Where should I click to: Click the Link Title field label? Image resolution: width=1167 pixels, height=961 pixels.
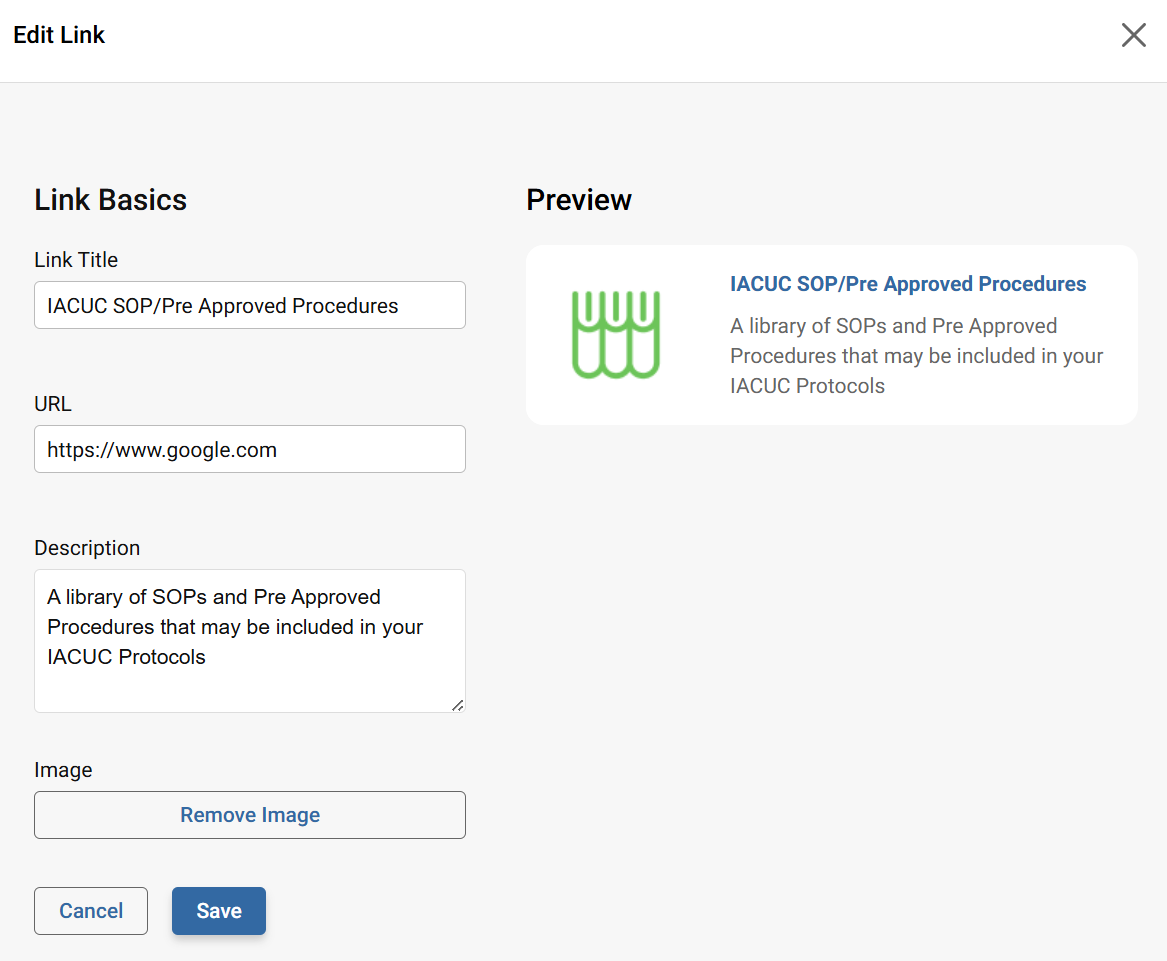tap(75, 259)
